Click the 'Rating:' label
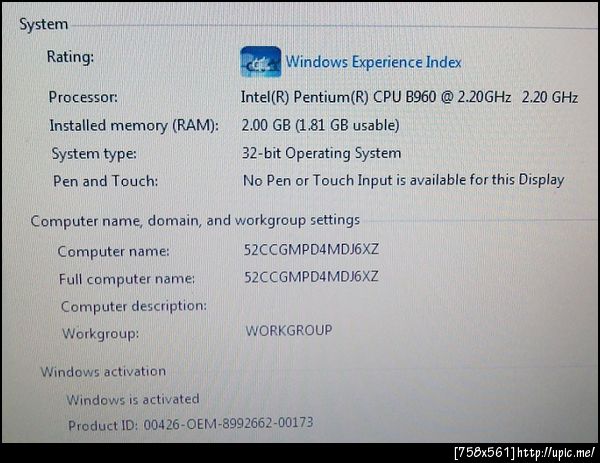600x463 pixels. point(70,57)
